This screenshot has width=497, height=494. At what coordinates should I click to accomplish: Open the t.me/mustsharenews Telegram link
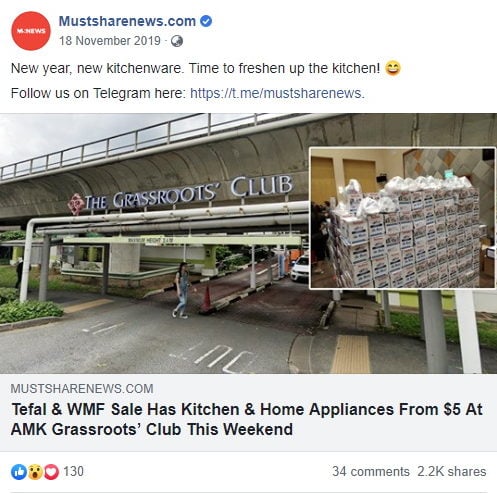277,93
